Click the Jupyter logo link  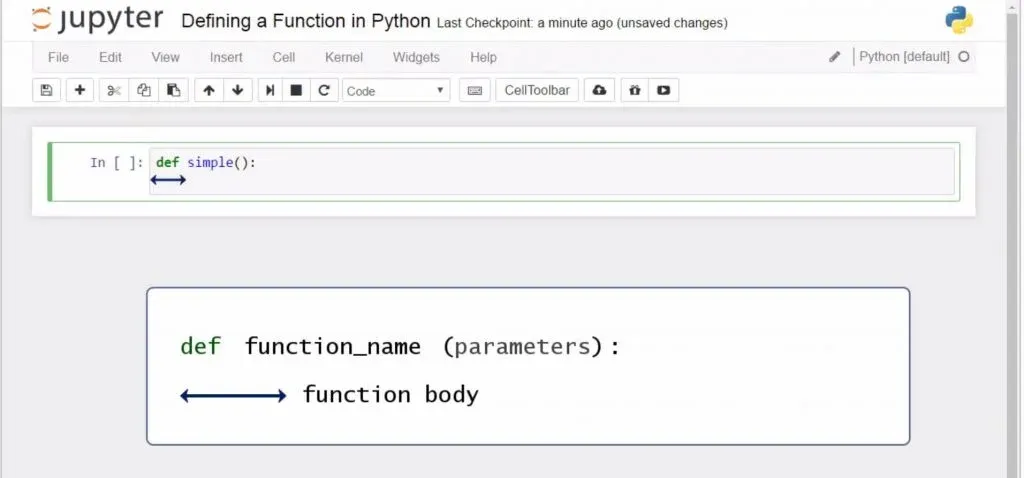[98, 21]
